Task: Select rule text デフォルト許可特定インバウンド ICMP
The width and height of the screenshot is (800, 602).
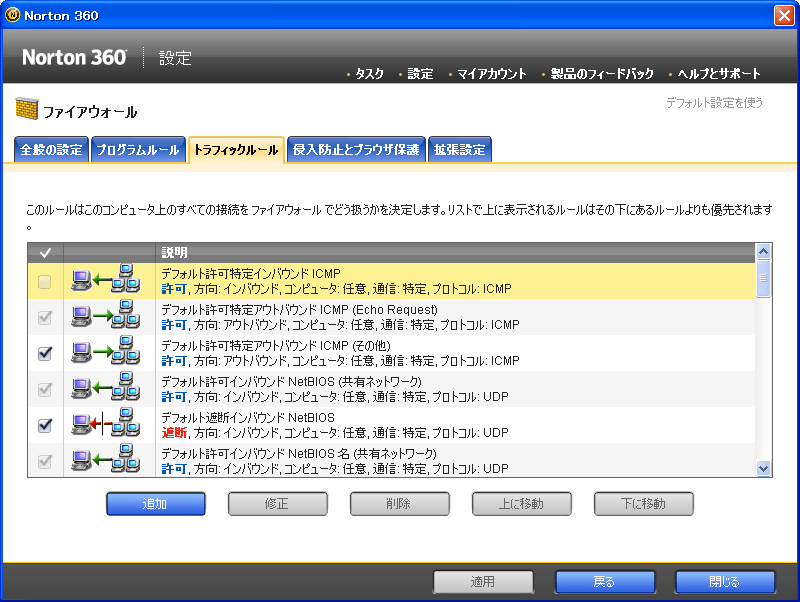Action: click(251, 273)
